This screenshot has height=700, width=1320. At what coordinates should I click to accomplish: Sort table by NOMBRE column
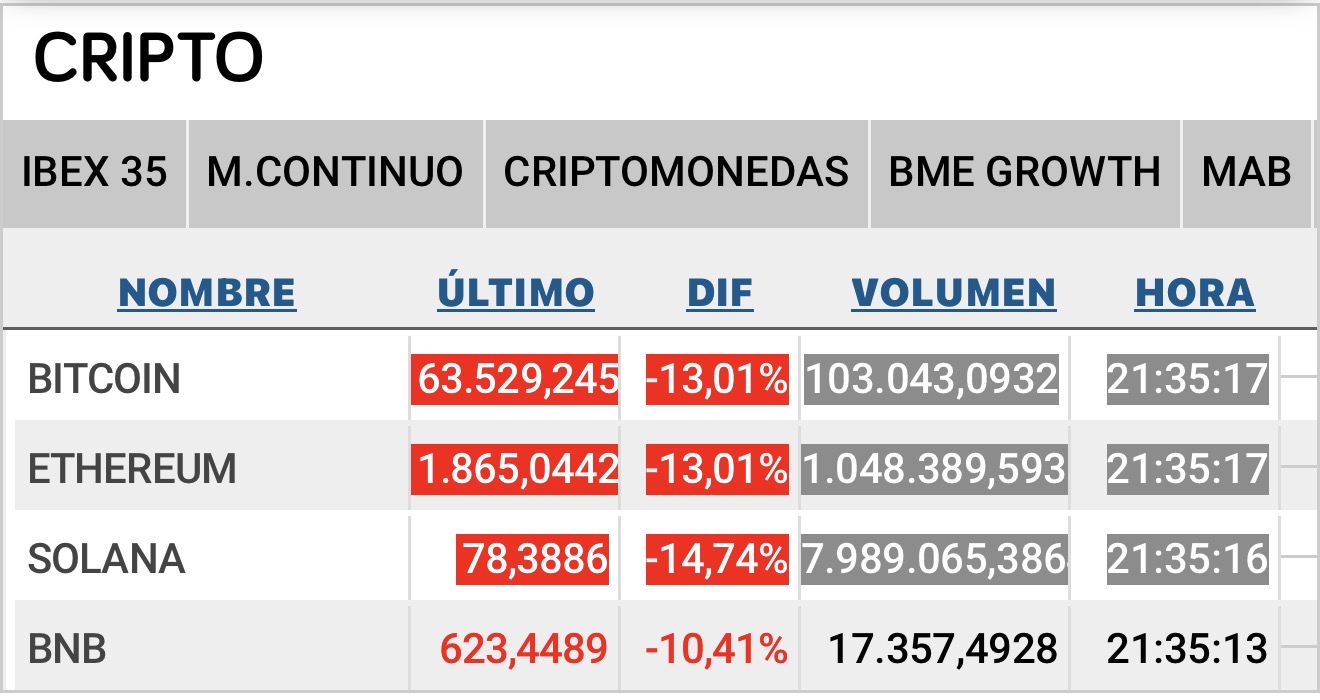207,293
